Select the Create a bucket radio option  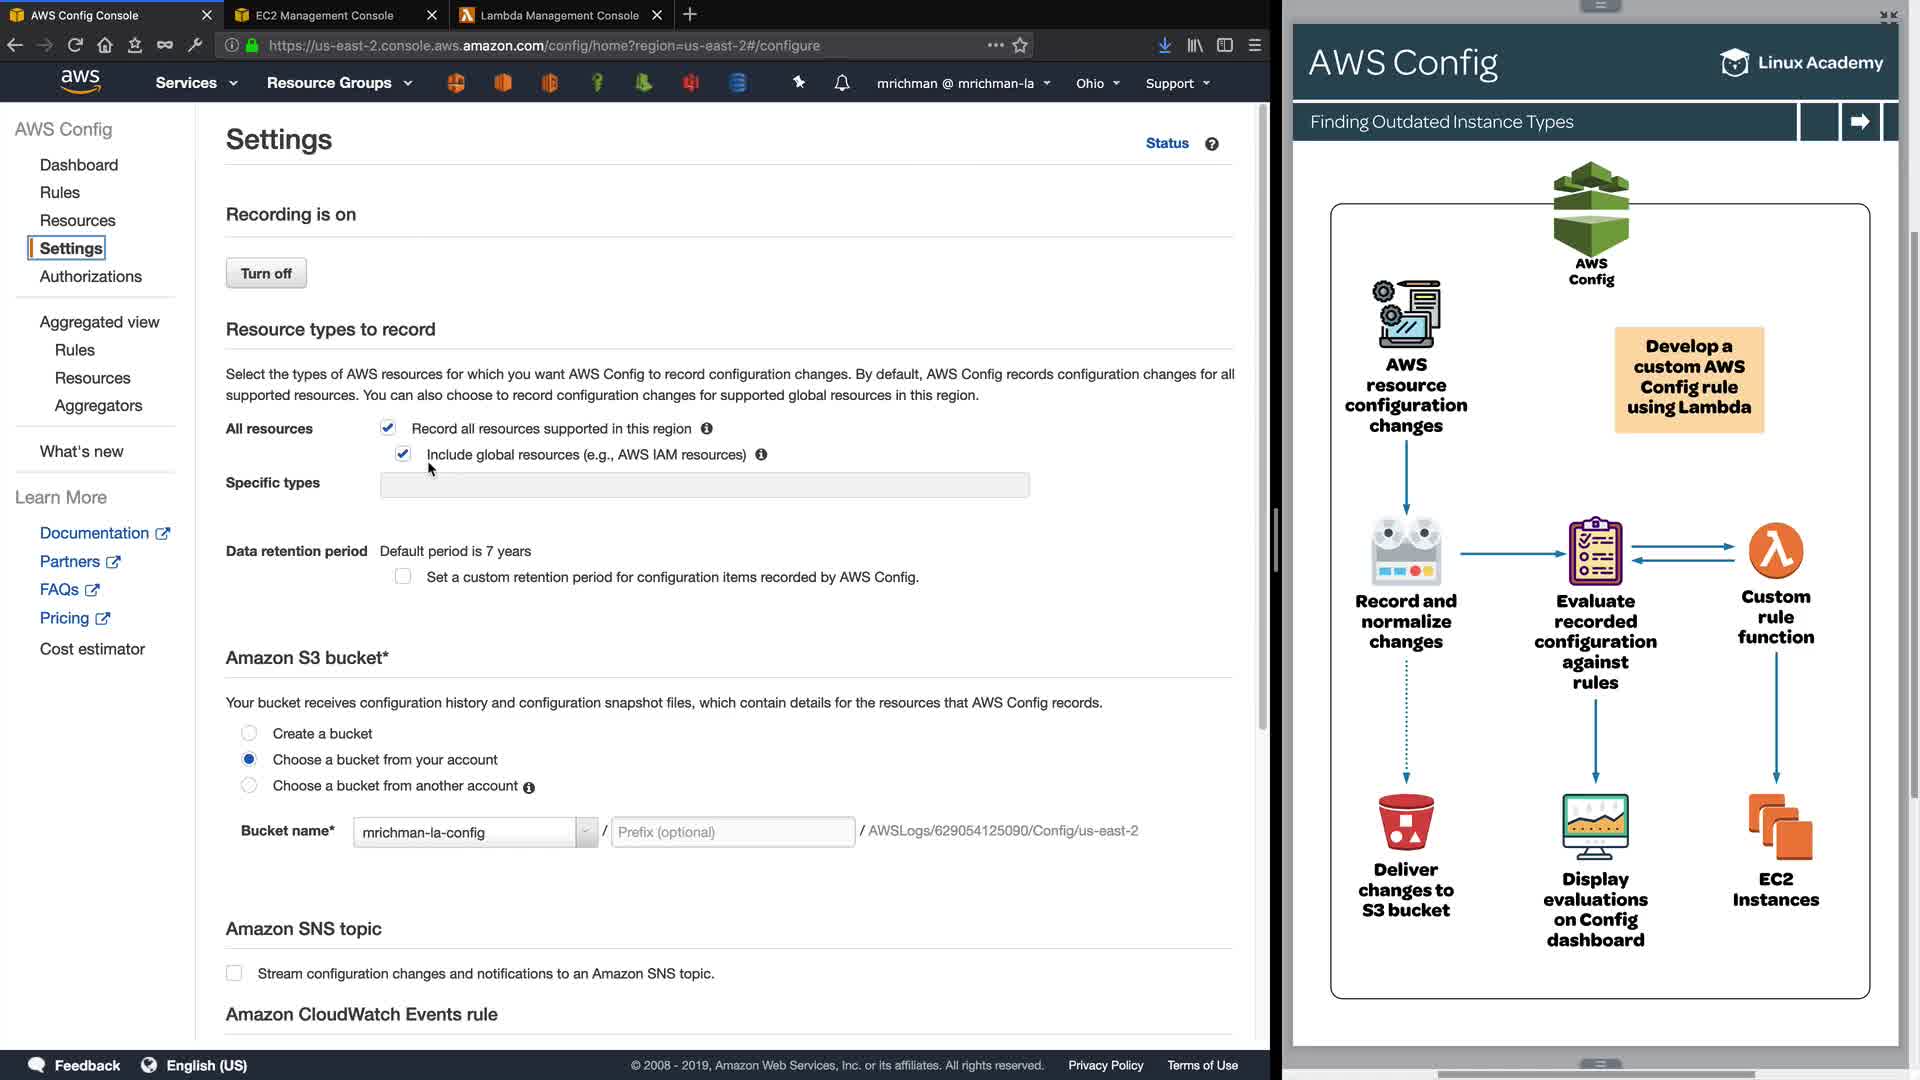[249, 733]
